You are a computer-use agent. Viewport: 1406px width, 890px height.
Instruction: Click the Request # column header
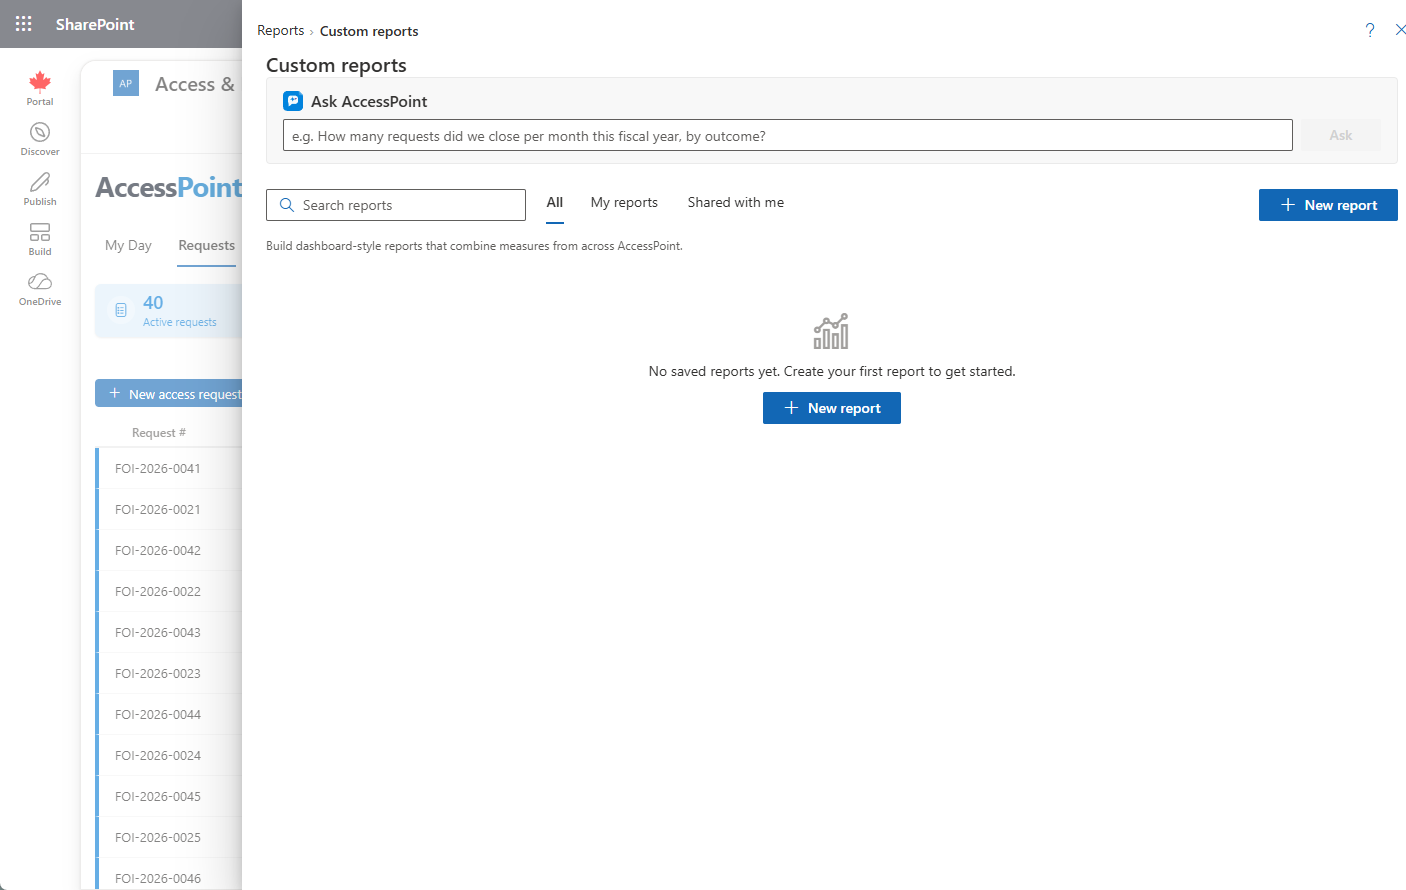(x=159, y=433)
